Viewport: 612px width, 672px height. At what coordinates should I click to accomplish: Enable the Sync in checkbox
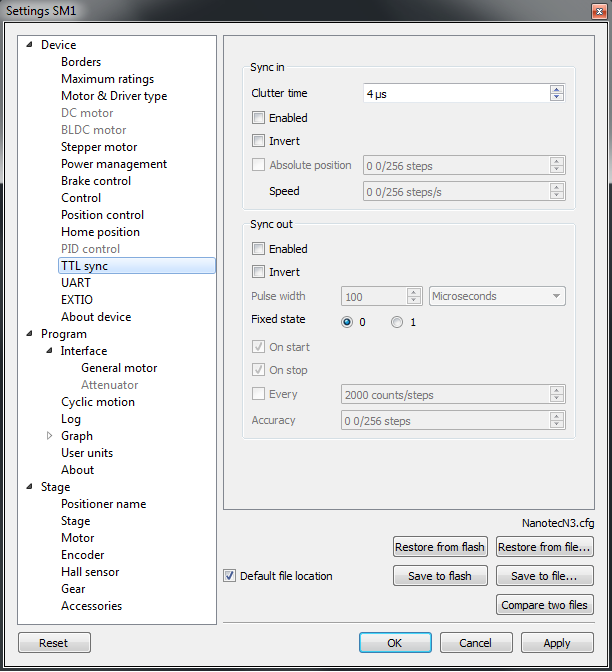259,118
